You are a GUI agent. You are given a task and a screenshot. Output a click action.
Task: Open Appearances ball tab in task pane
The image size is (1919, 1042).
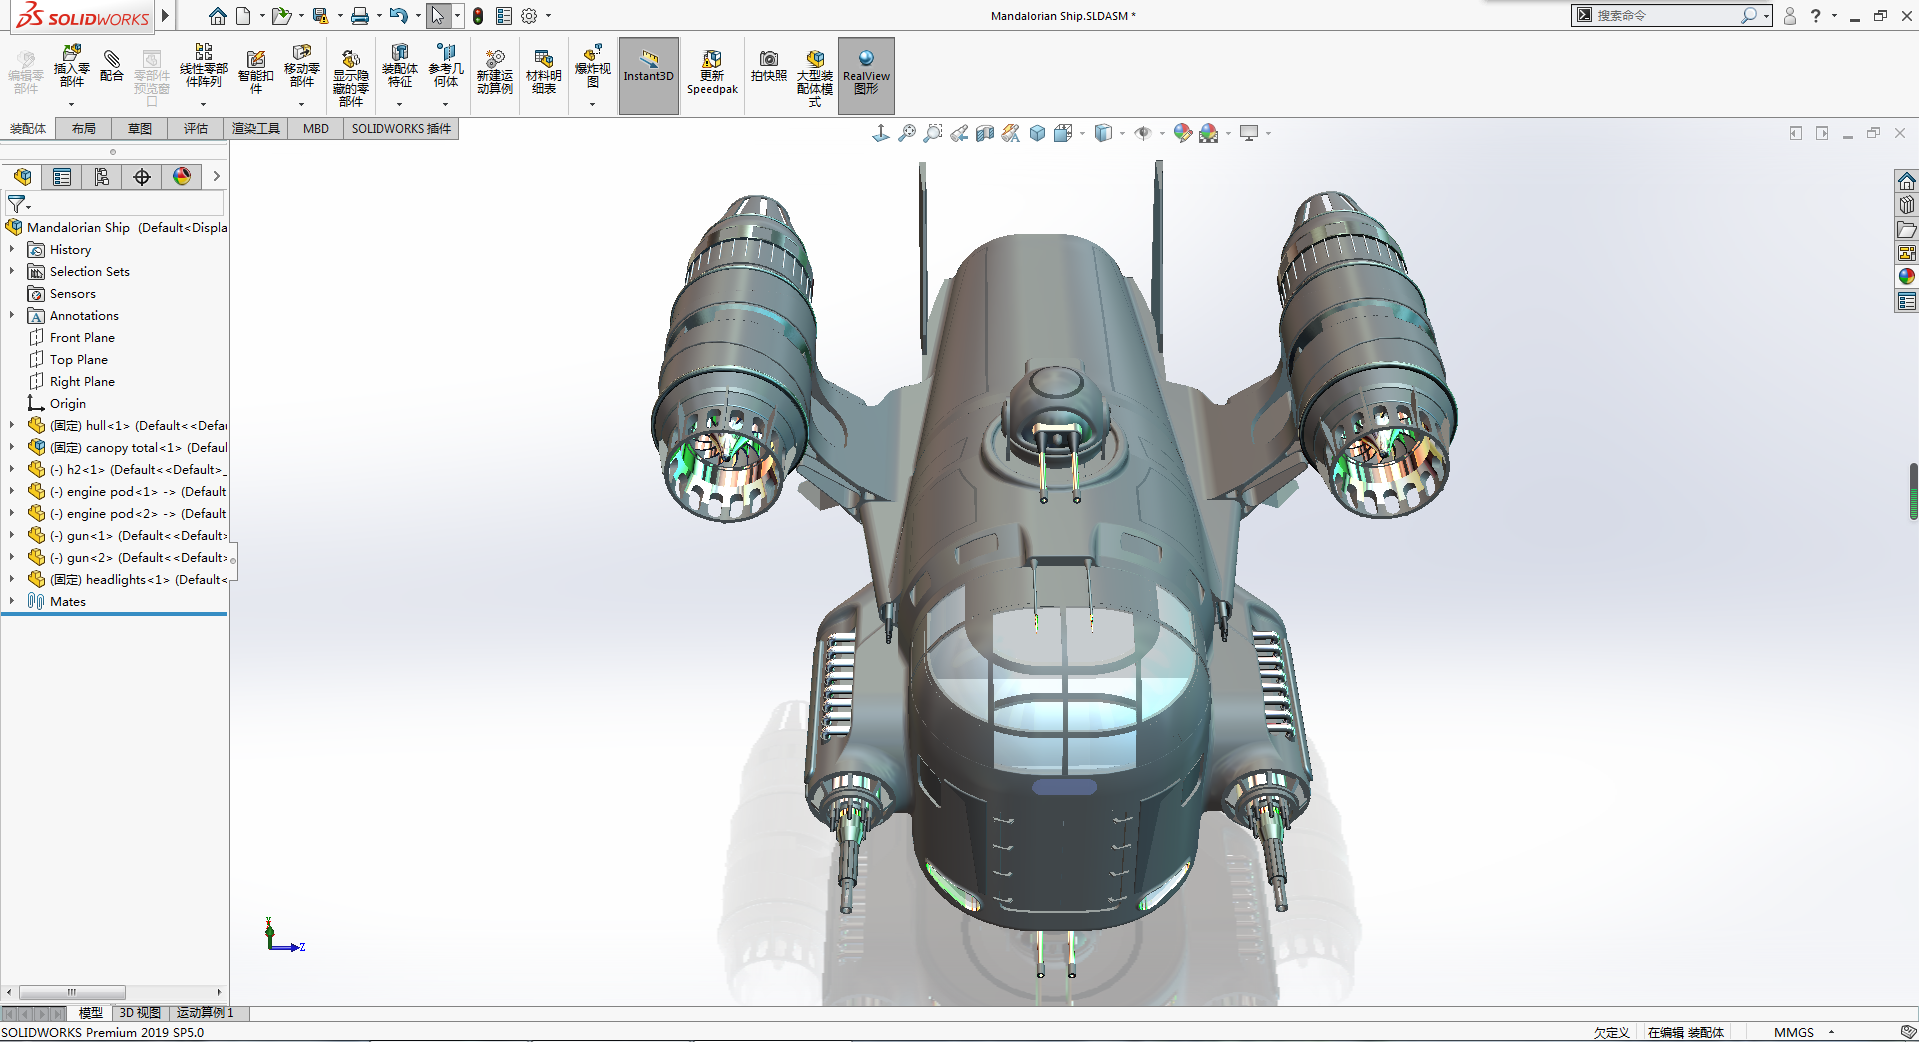pos(1906,277)
